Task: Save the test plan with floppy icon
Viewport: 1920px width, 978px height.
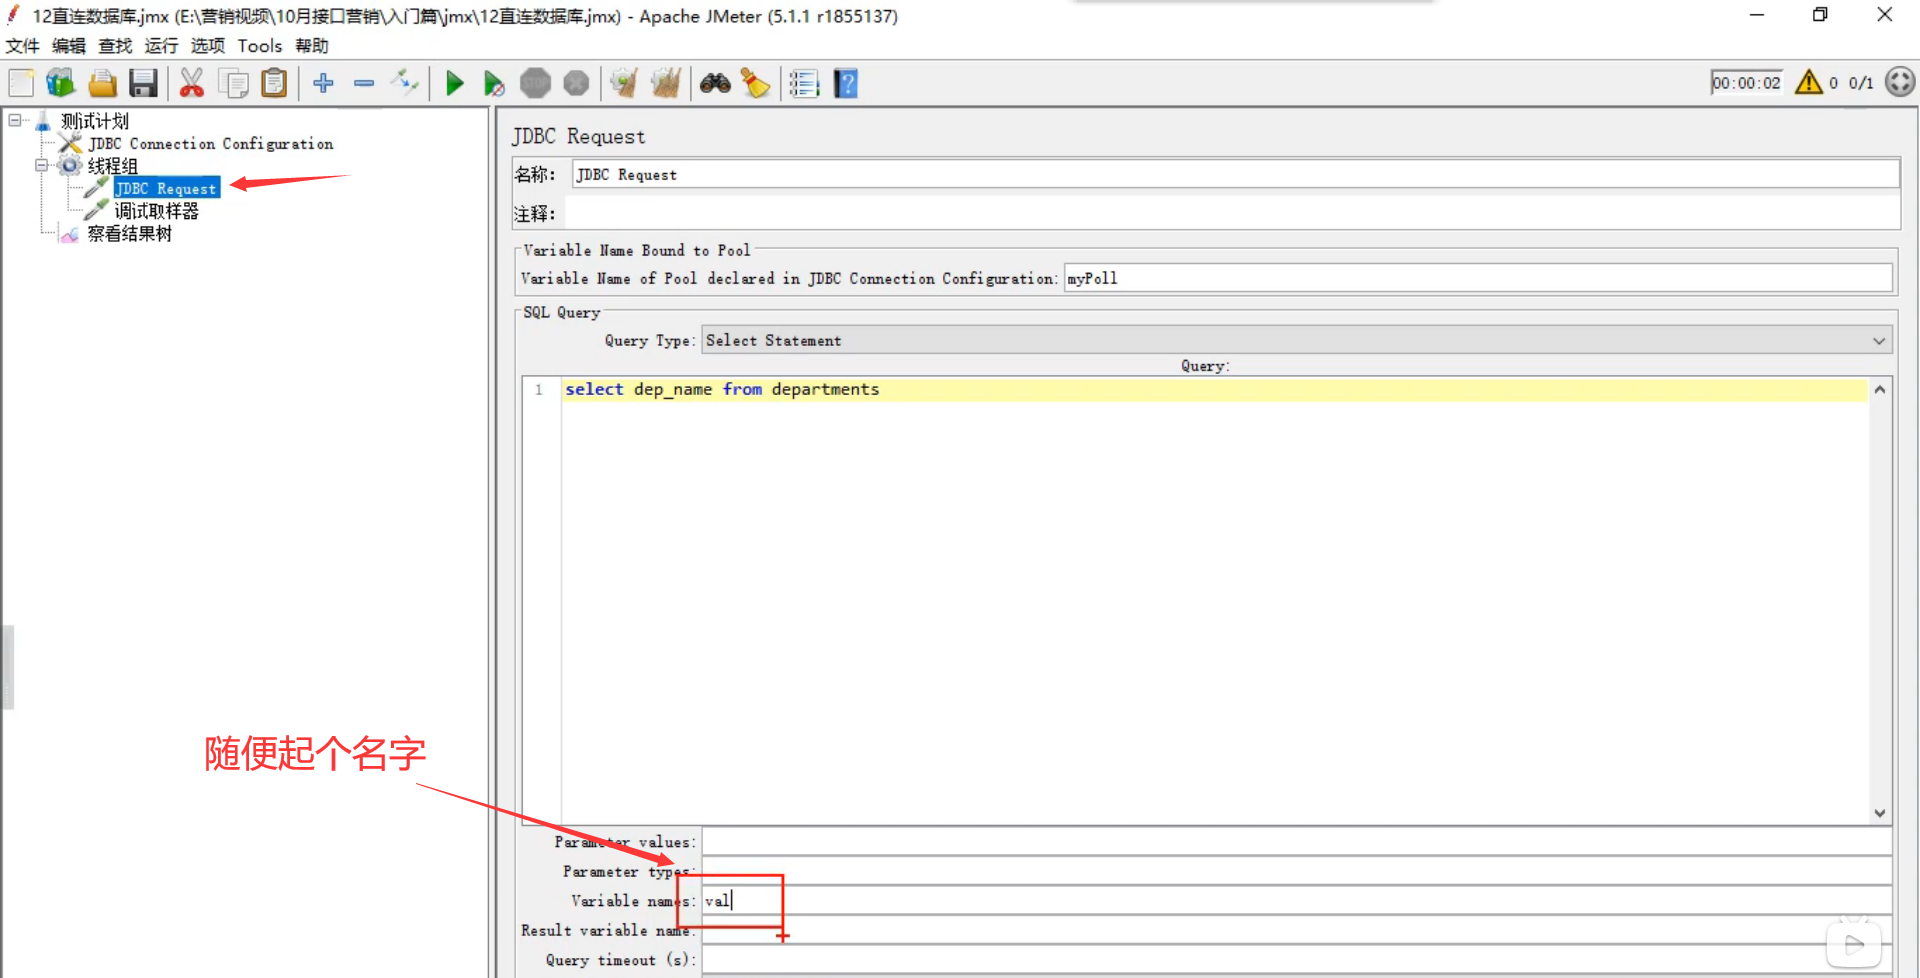Action: tap(144, 83)
